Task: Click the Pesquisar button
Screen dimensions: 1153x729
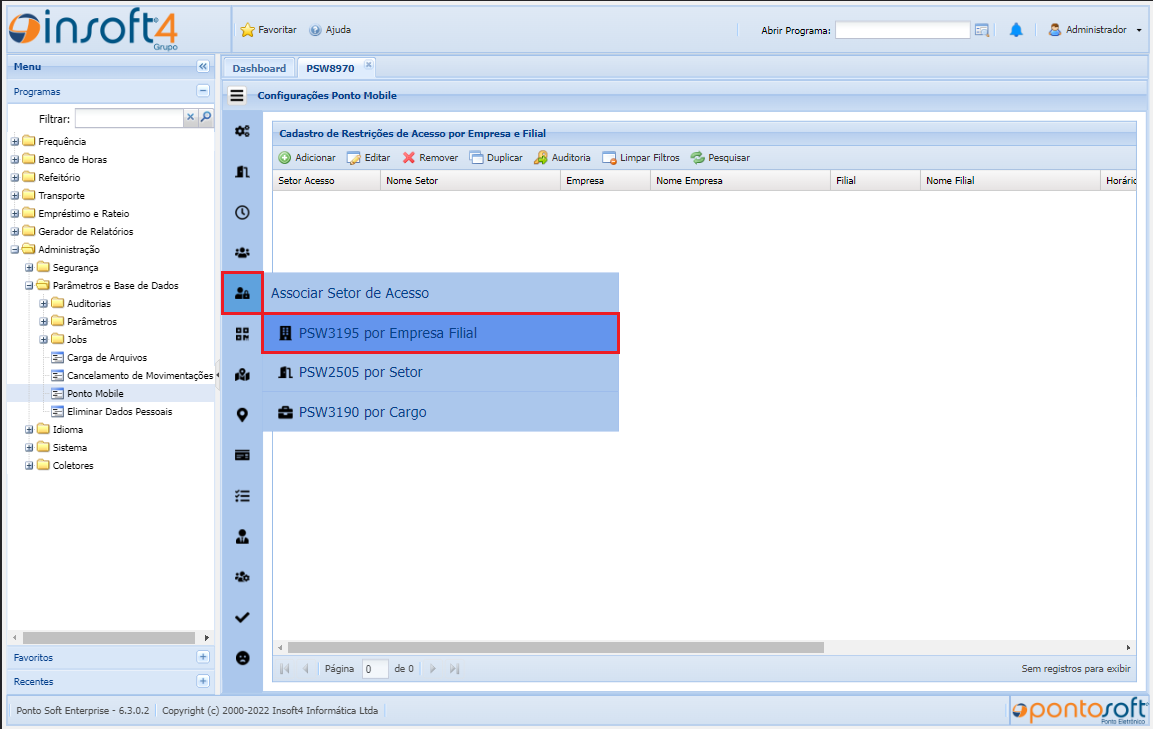Action: pyautogui.click(x=720, y=158)
